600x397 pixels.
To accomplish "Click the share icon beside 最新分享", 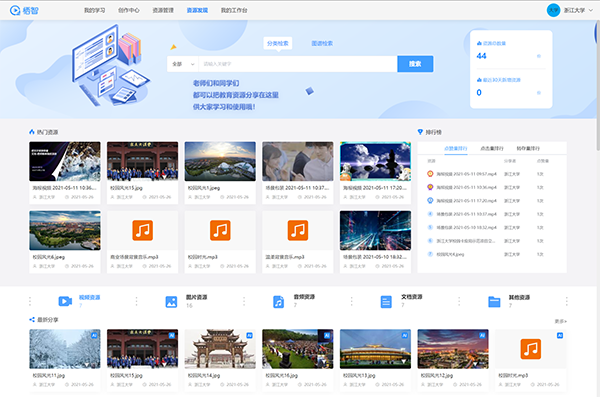I will [32, 320].
